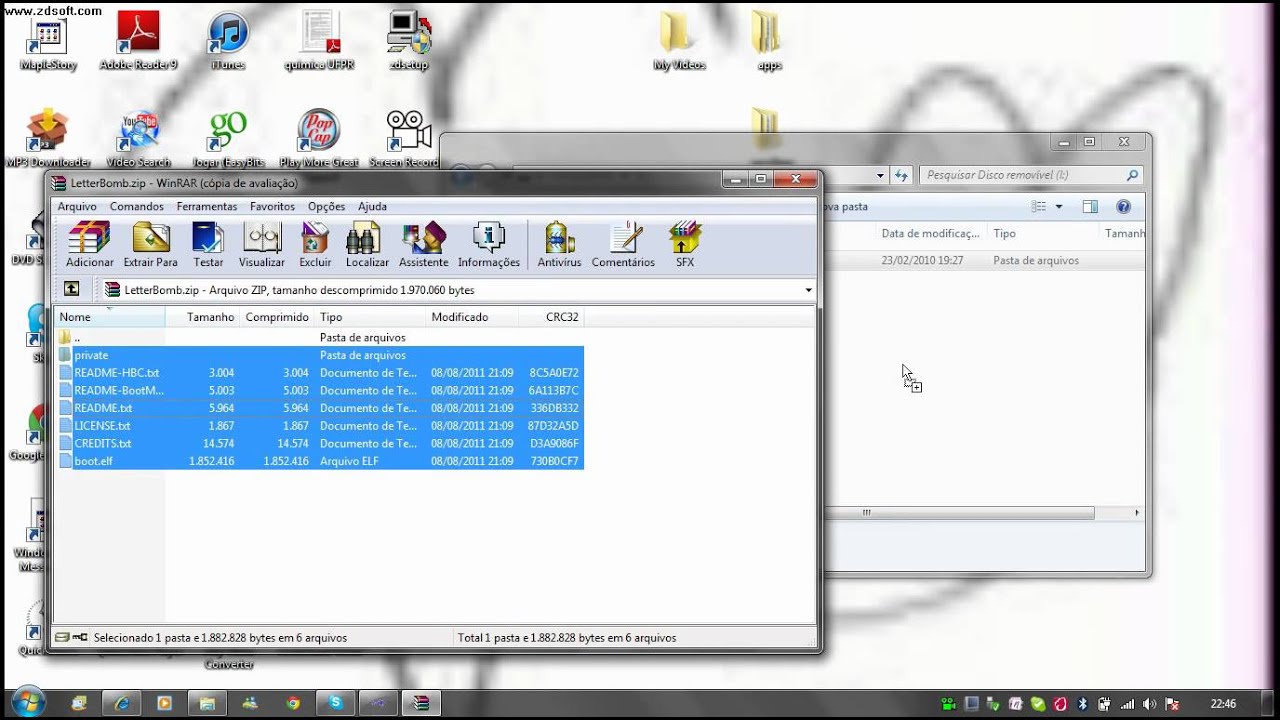Click the SFX toolbar icon
This screenshot has height=720, width=1280.
[x=685, y=245]
